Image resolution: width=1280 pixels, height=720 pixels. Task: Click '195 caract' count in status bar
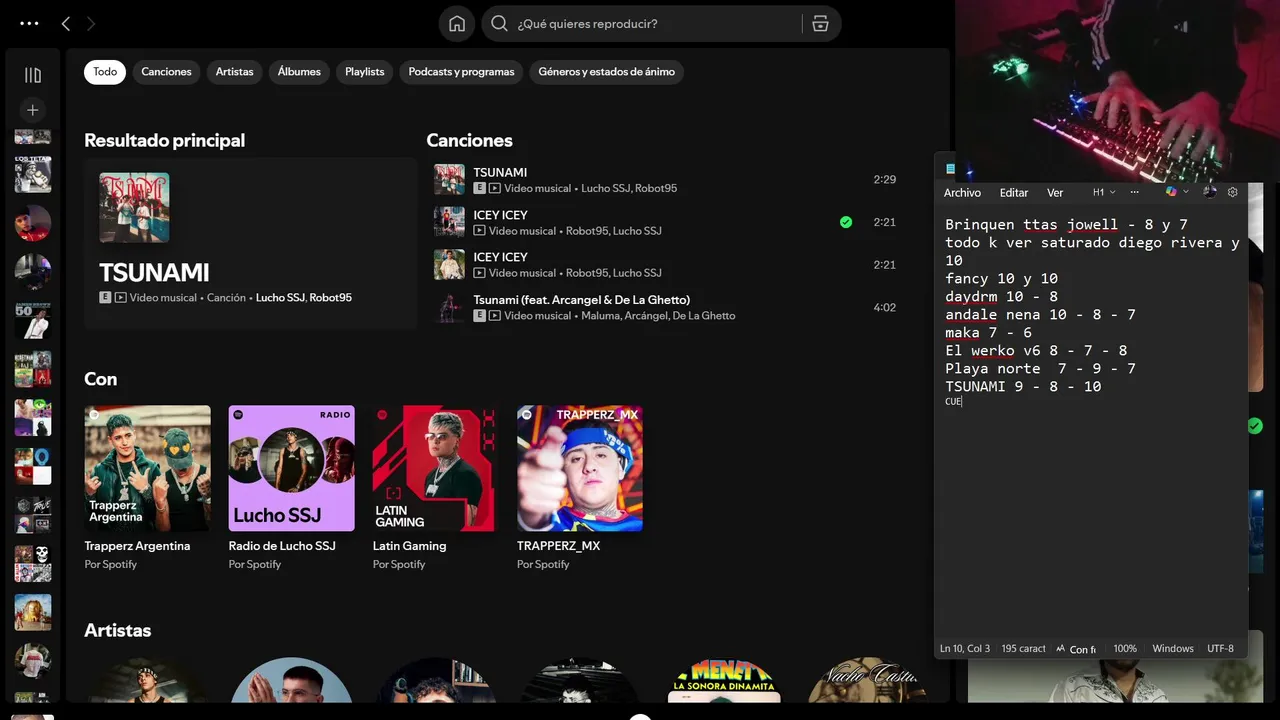(1023, 649)
